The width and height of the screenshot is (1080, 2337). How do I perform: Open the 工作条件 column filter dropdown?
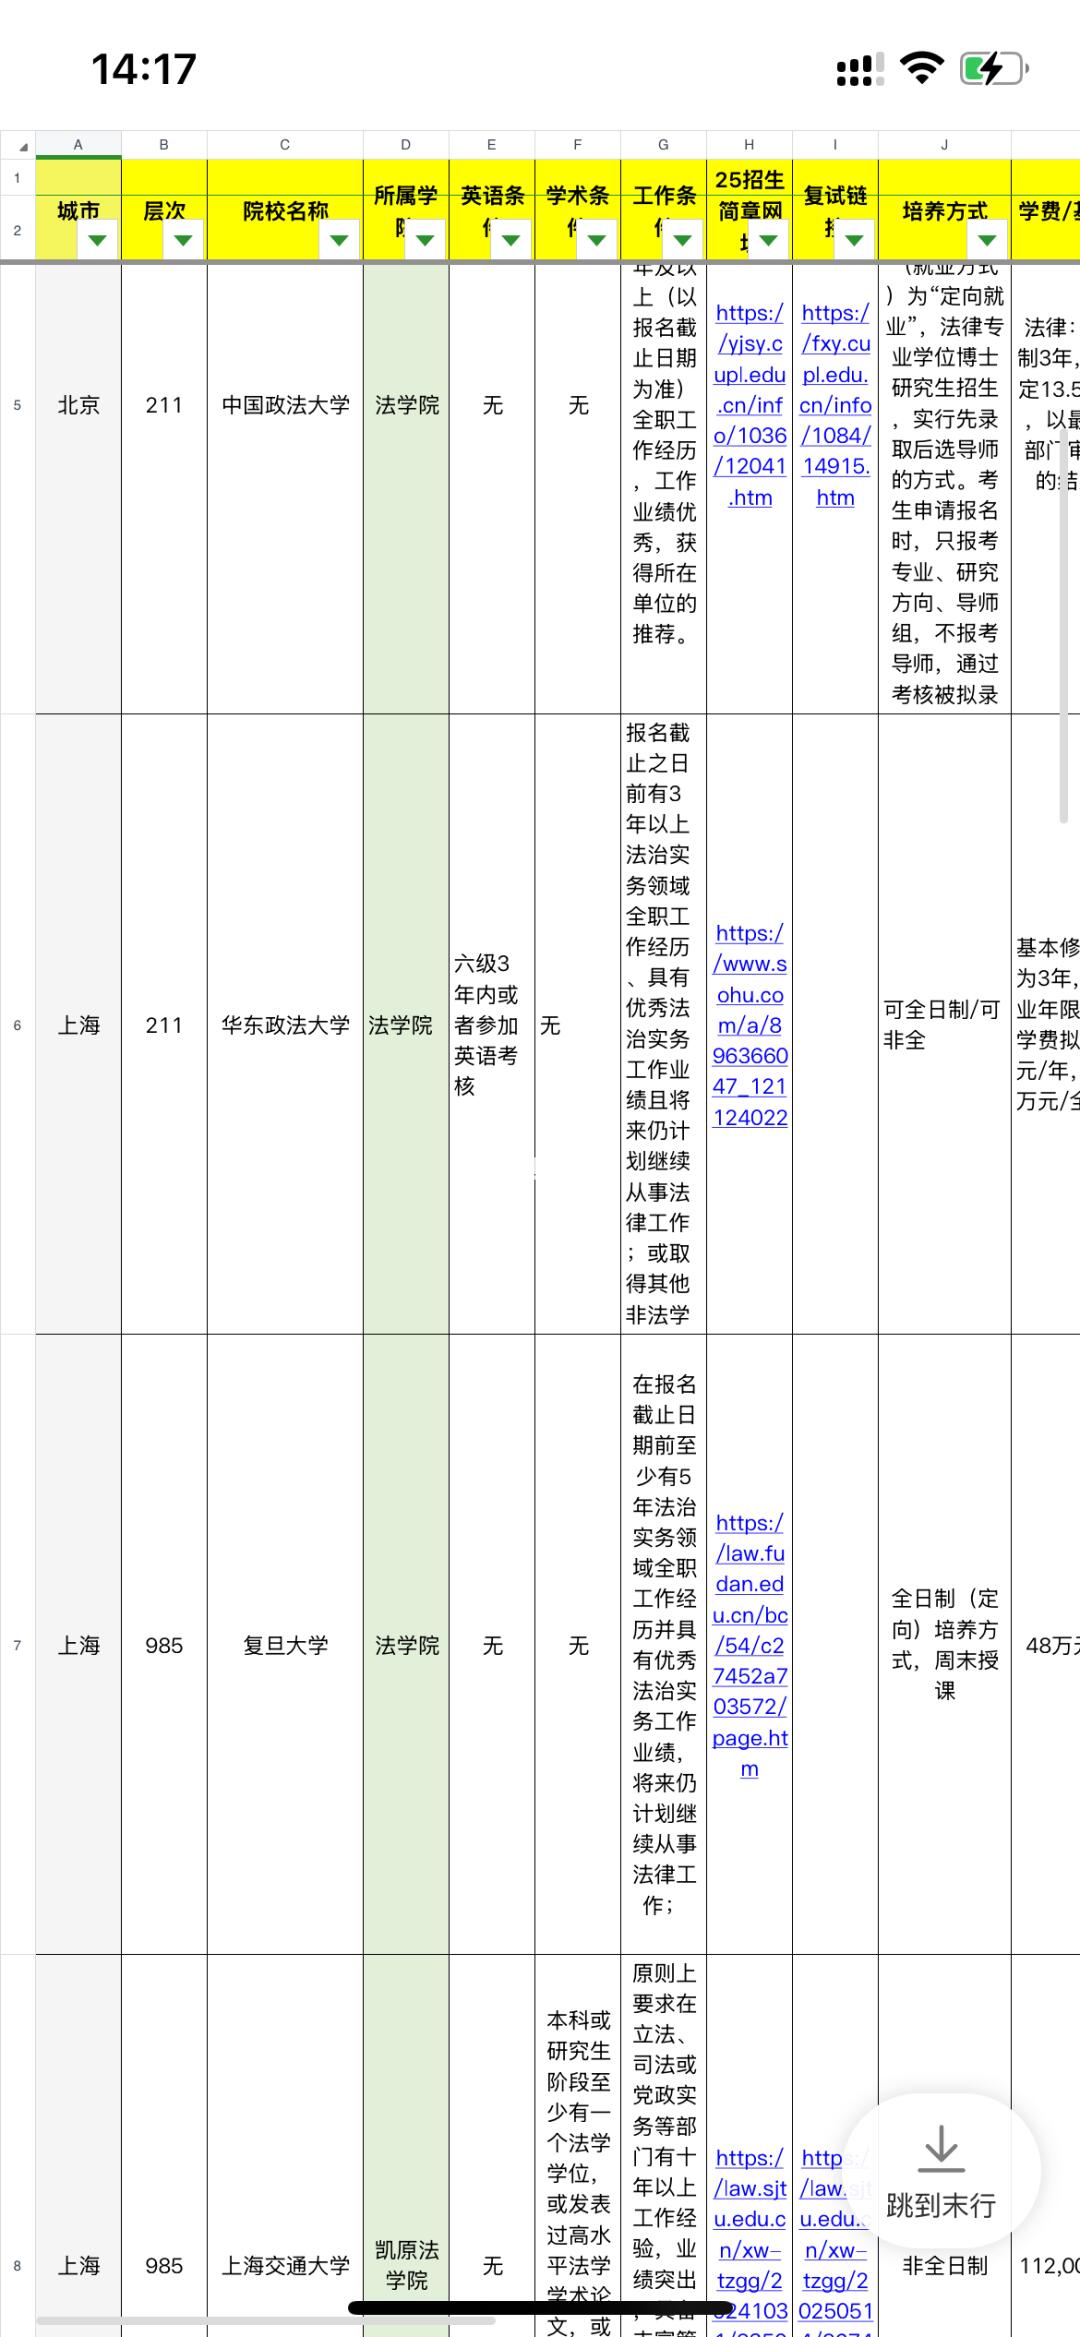683,240
